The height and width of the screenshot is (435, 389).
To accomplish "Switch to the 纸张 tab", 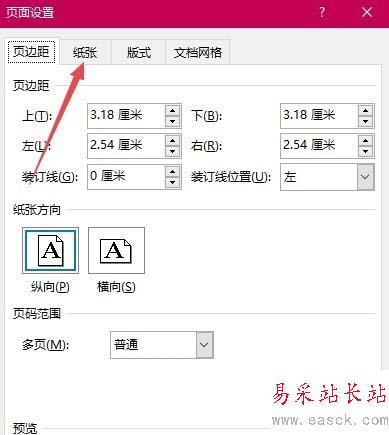I will [x=85, y=52].
